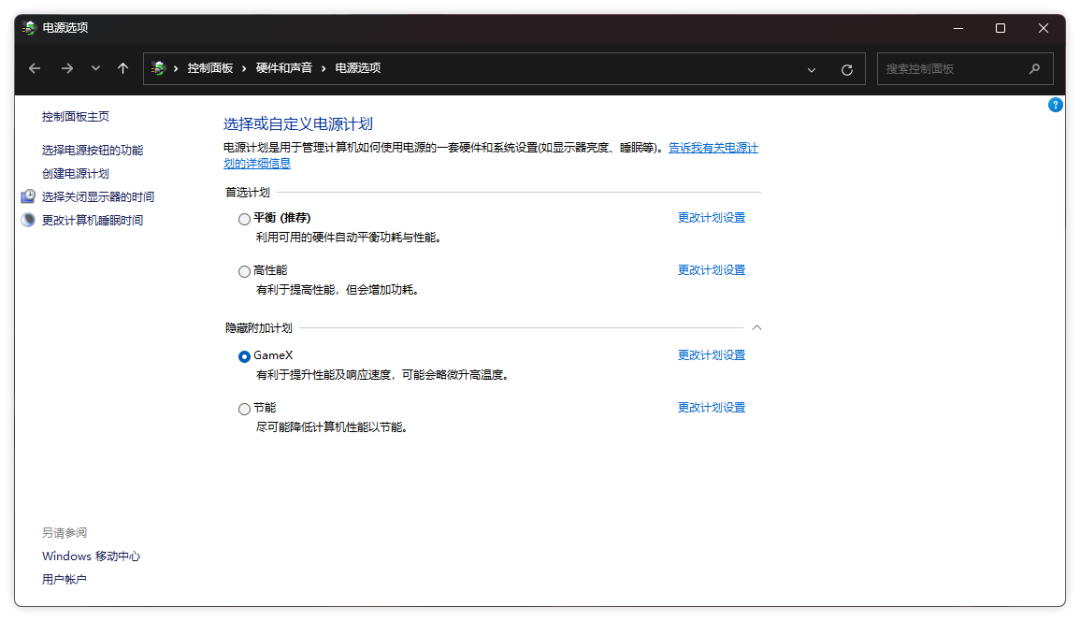Expand the address bar history dropdown
Viewport: 1080px width, 621px height.
coord(811,69)
